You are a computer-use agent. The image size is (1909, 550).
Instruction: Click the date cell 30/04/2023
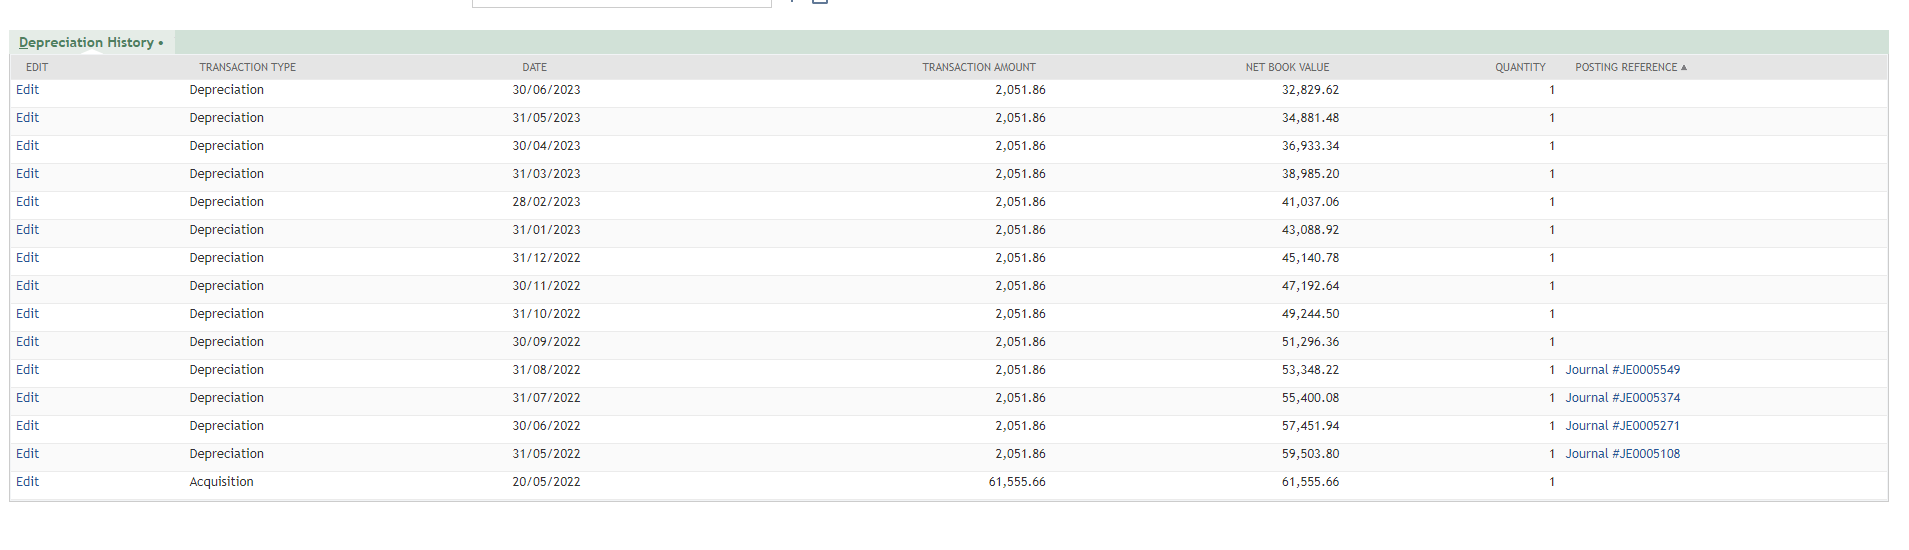pos(546,146)
